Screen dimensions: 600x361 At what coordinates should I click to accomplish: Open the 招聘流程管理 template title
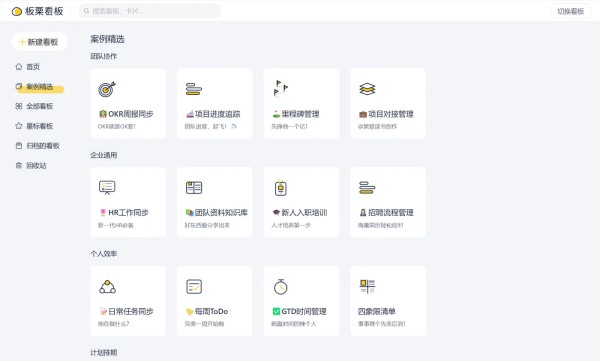click(x=386, y=213)
